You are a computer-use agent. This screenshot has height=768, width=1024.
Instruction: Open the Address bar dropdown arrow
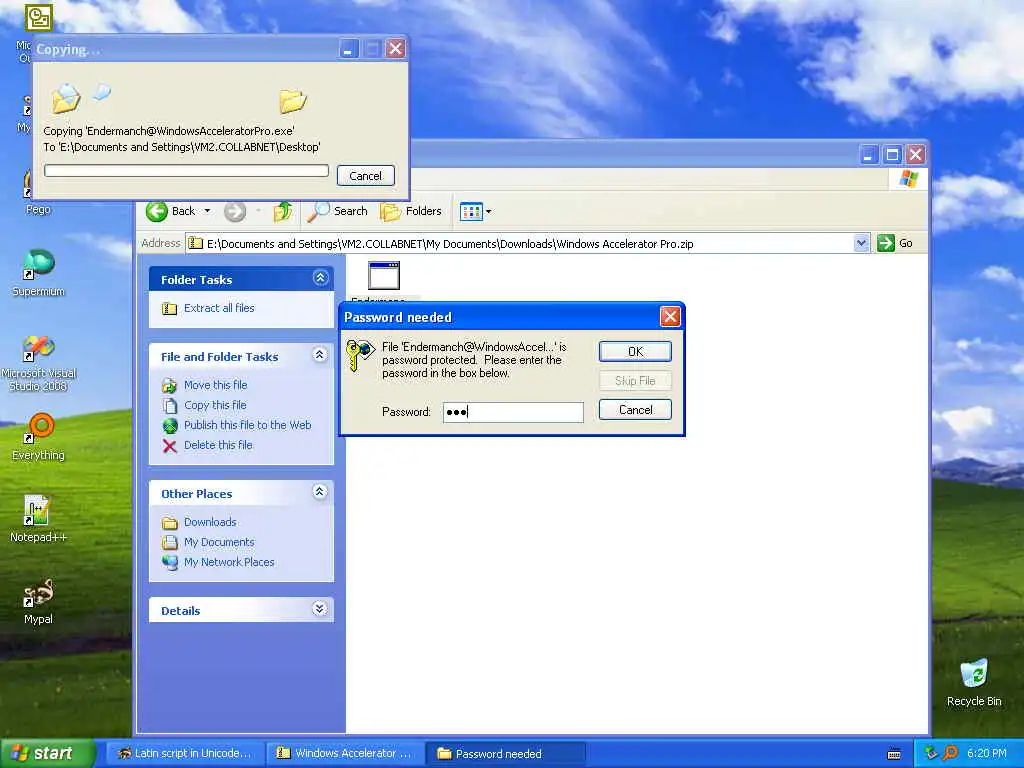(x=861, y=244)
